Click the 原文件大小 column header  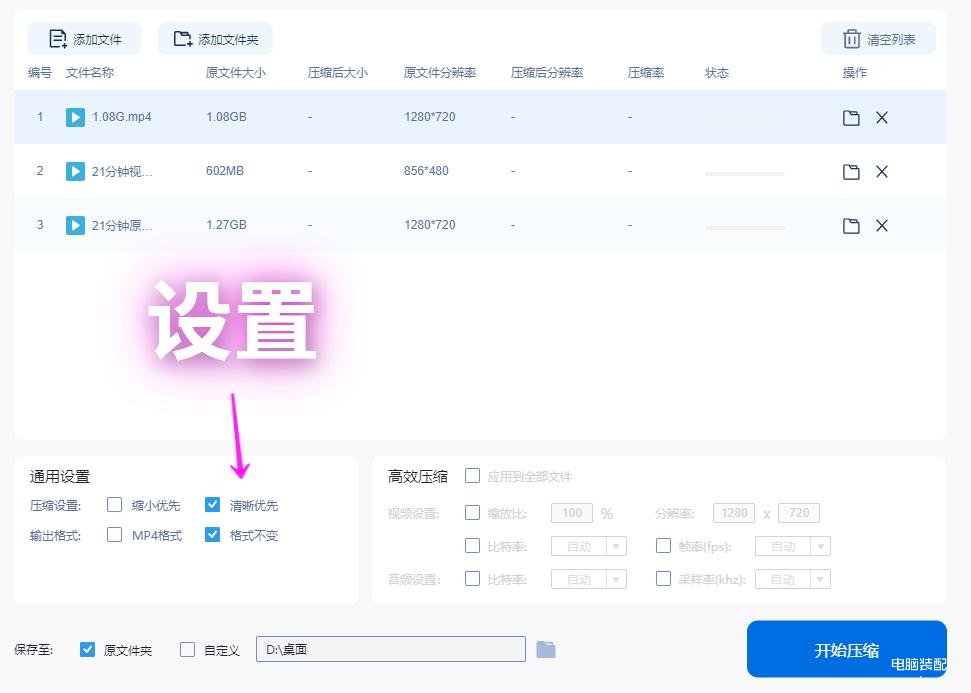[x=236, y=72]
